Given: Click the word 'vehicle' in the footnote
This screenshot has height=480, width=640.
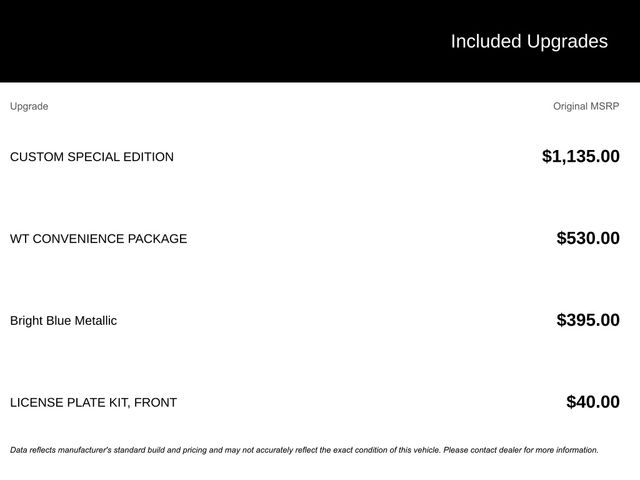Looking at the screenshot, I should click(x=424, y=450).
